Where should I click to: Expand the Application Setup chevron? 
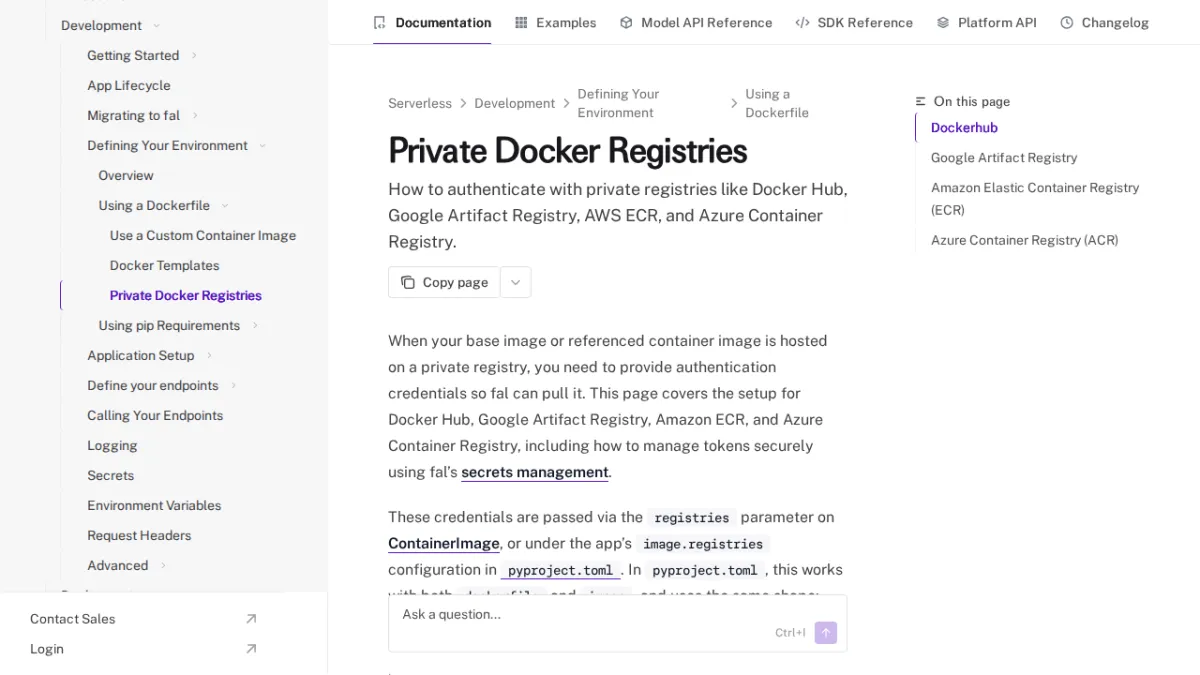[209, 355]
